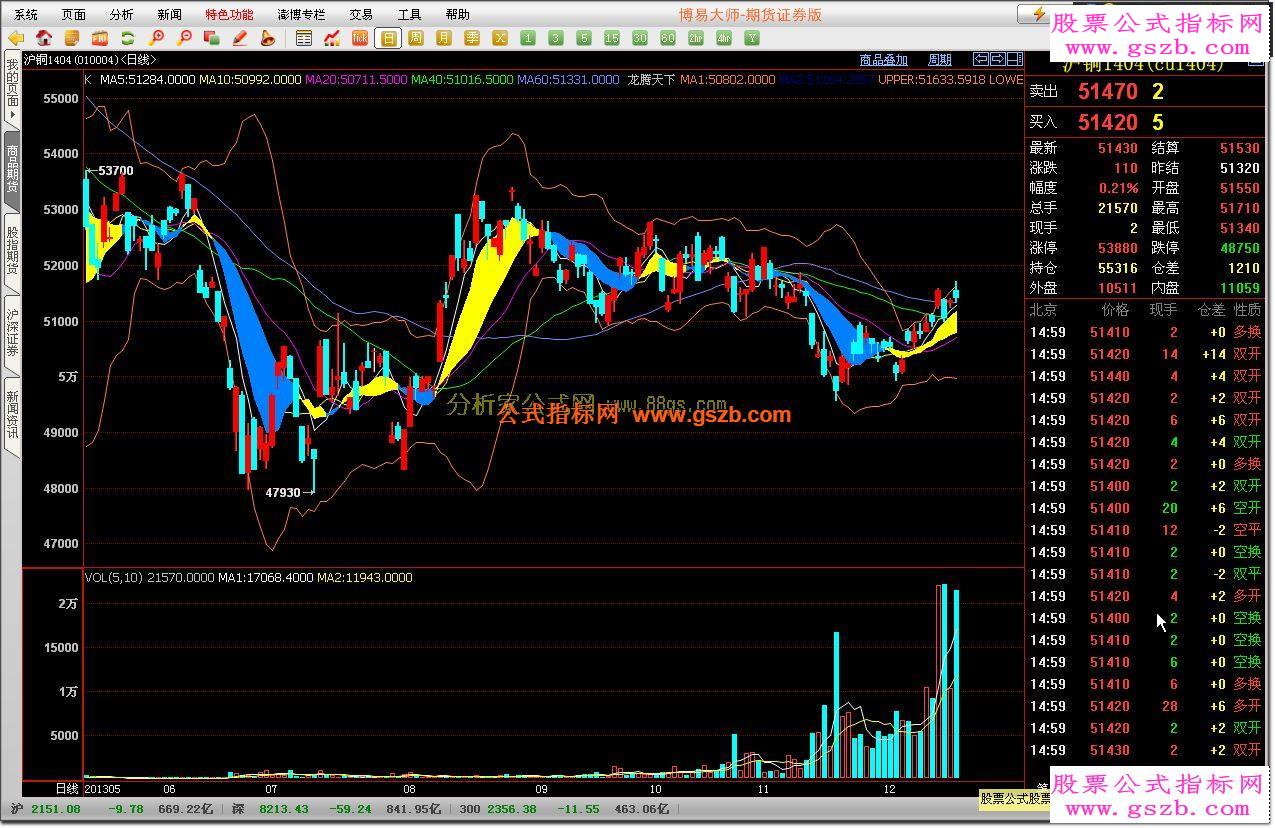Open the 澎博专栏 menu
The height and width of the screenshot is (828, 1275).
click(x=301, y=14)
